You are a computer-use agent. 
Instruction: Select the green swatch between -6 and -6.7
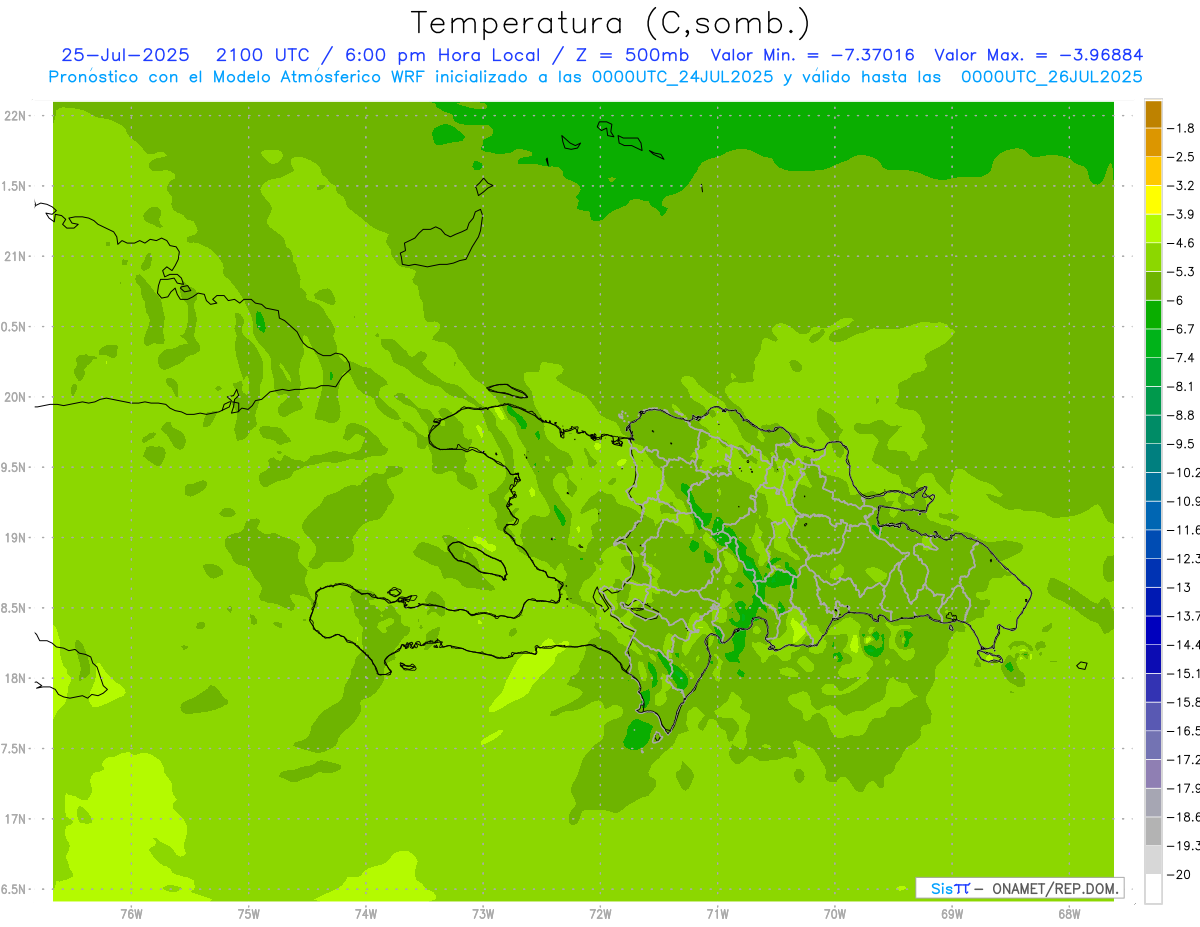(x=1153, y=315)
